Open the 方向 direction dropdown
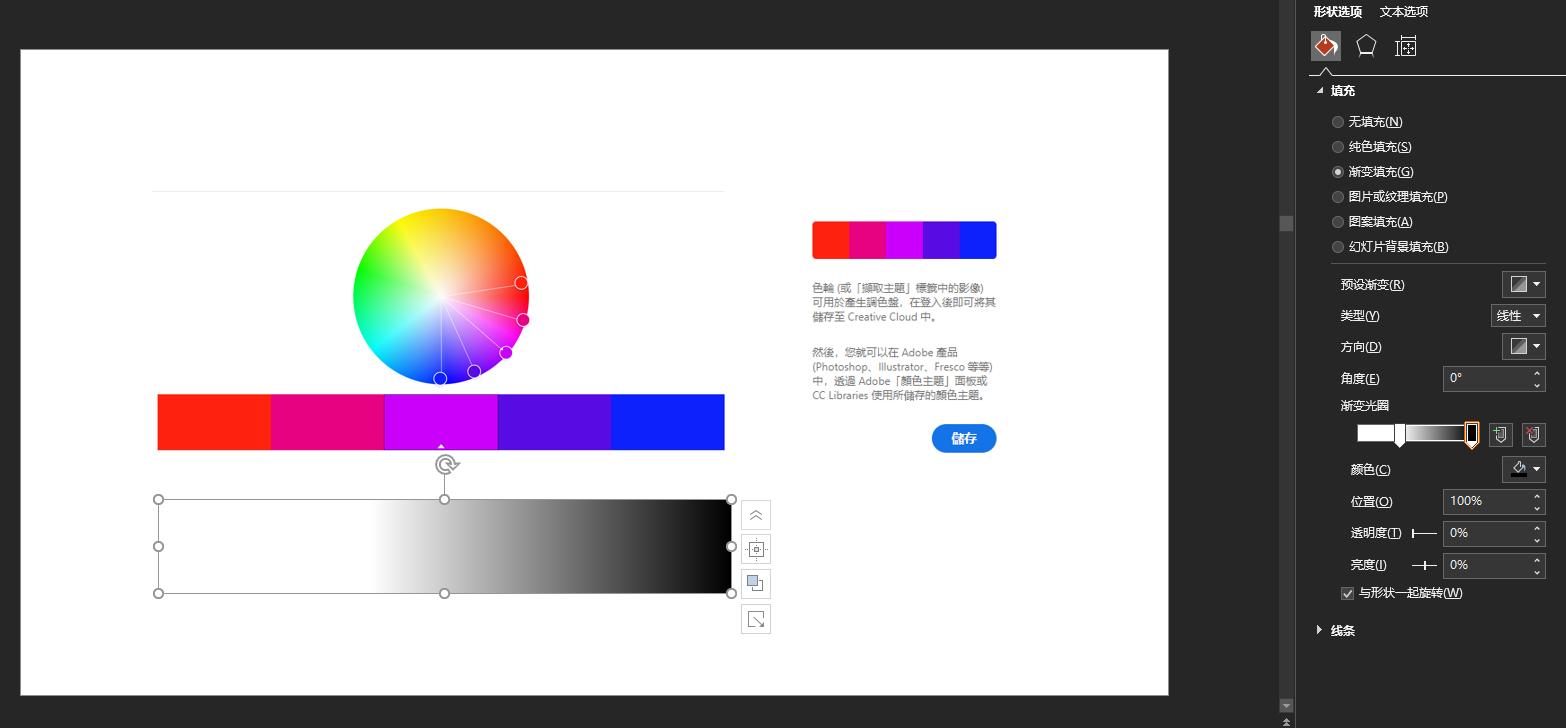1566x728 pixels. (1524, 347)
